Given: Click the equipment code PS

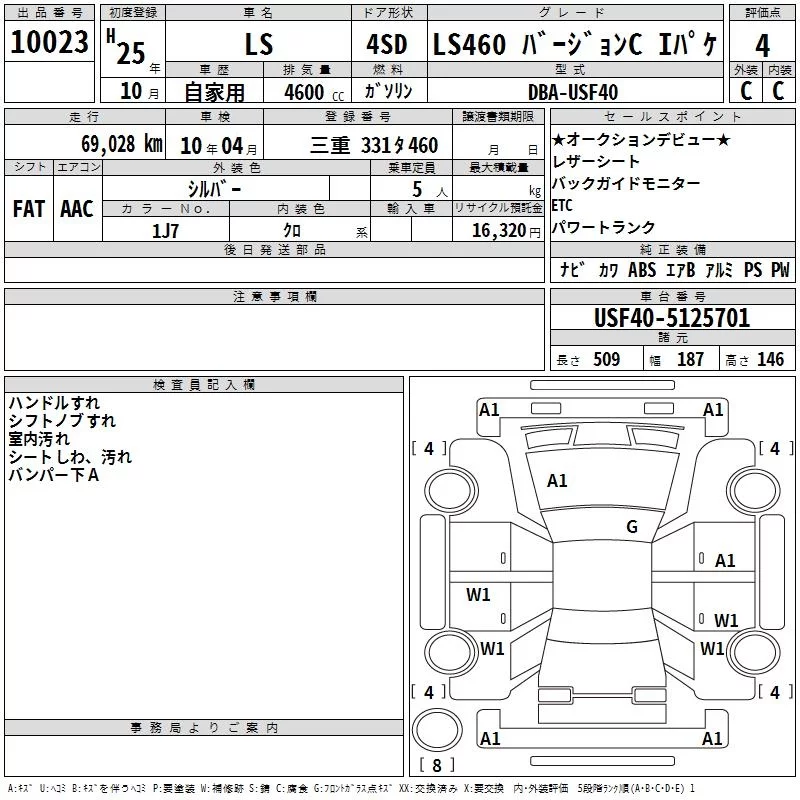Looking at the screenshot, I should (x=753, y=270).
